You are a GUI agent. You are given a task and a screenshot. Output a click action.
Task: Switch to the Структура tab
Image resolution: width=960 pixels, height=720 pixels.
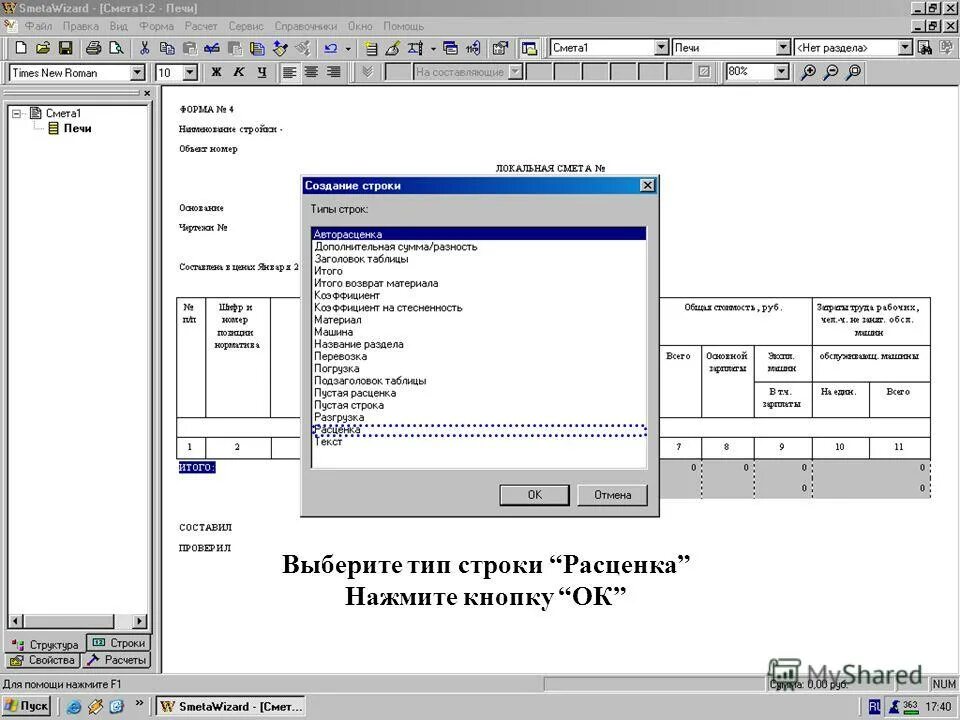pos(46,644)
